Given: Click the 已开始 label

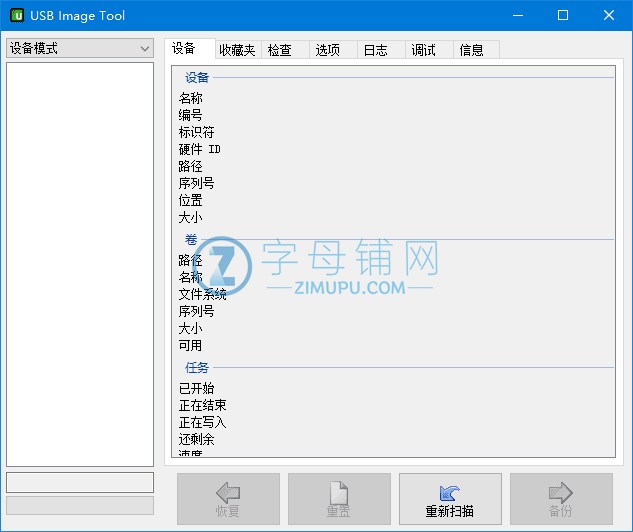Looking at the screenshot, I should tap(196, 388).
